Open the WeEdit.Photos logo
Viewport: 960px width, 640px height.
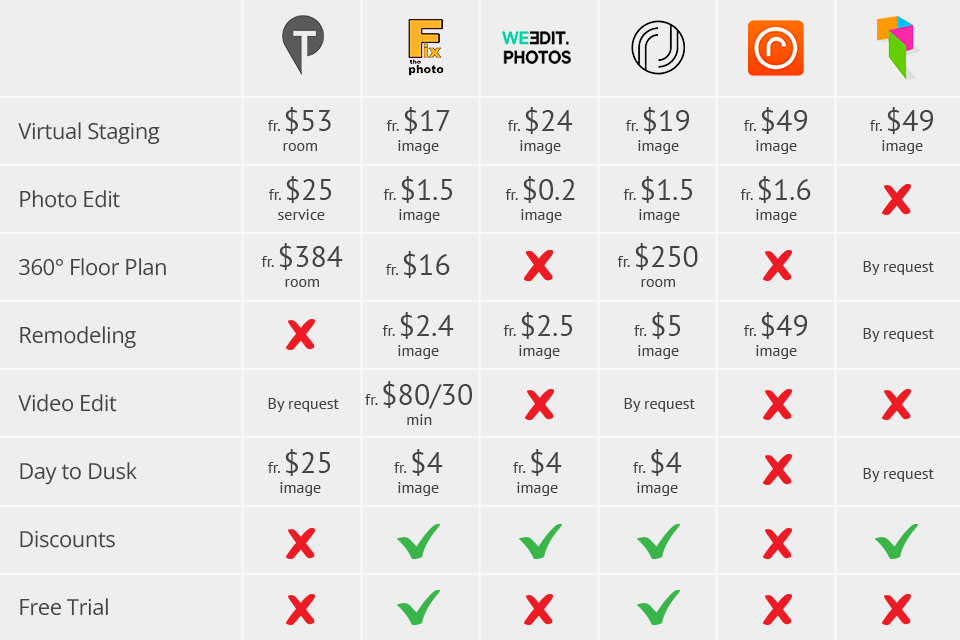536,47
